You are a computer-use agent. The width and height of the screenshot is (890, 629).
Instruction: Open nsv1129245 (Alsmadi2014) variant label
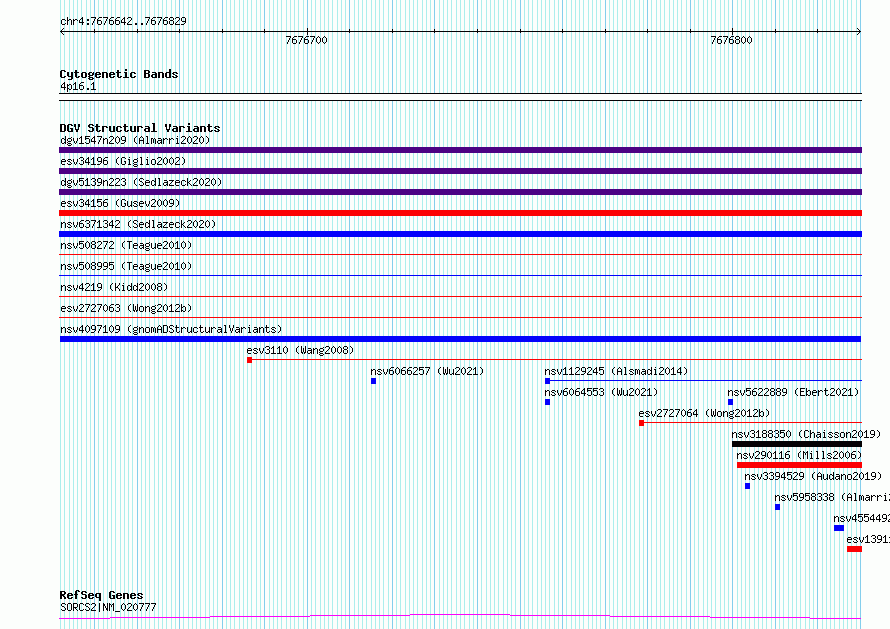pos(616,371)
